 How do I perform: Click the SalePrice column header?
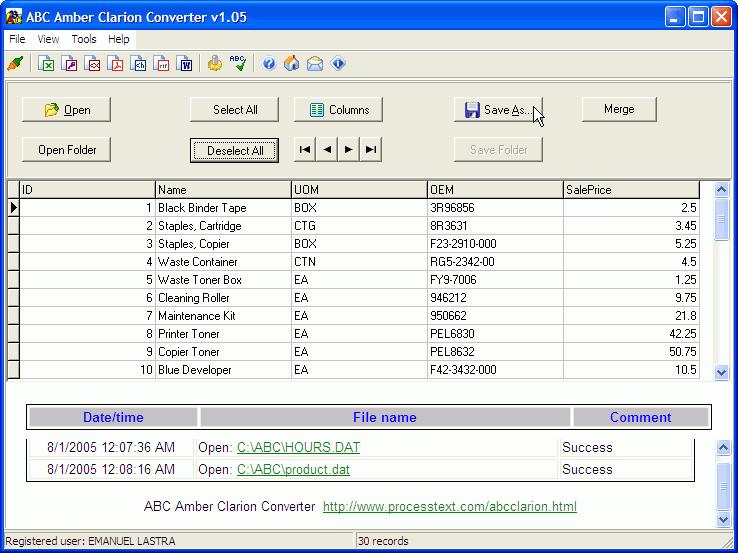point(631,190)
